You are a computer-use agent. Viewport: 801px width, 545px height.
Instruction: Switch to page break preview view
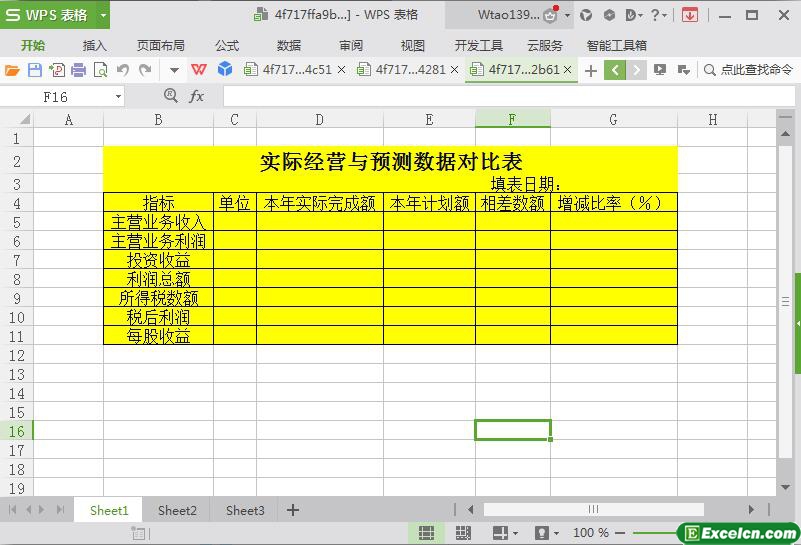click(463, 533)
